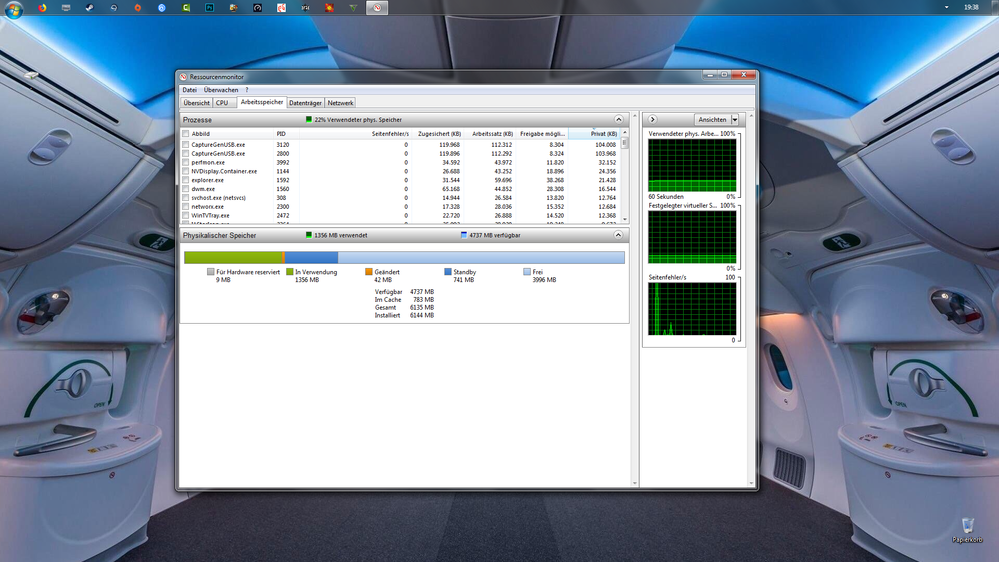Click the green indicator beside 22% Verwendeter phys. Speicher
This screenshot has width=999, height=562.
[309, 119]
